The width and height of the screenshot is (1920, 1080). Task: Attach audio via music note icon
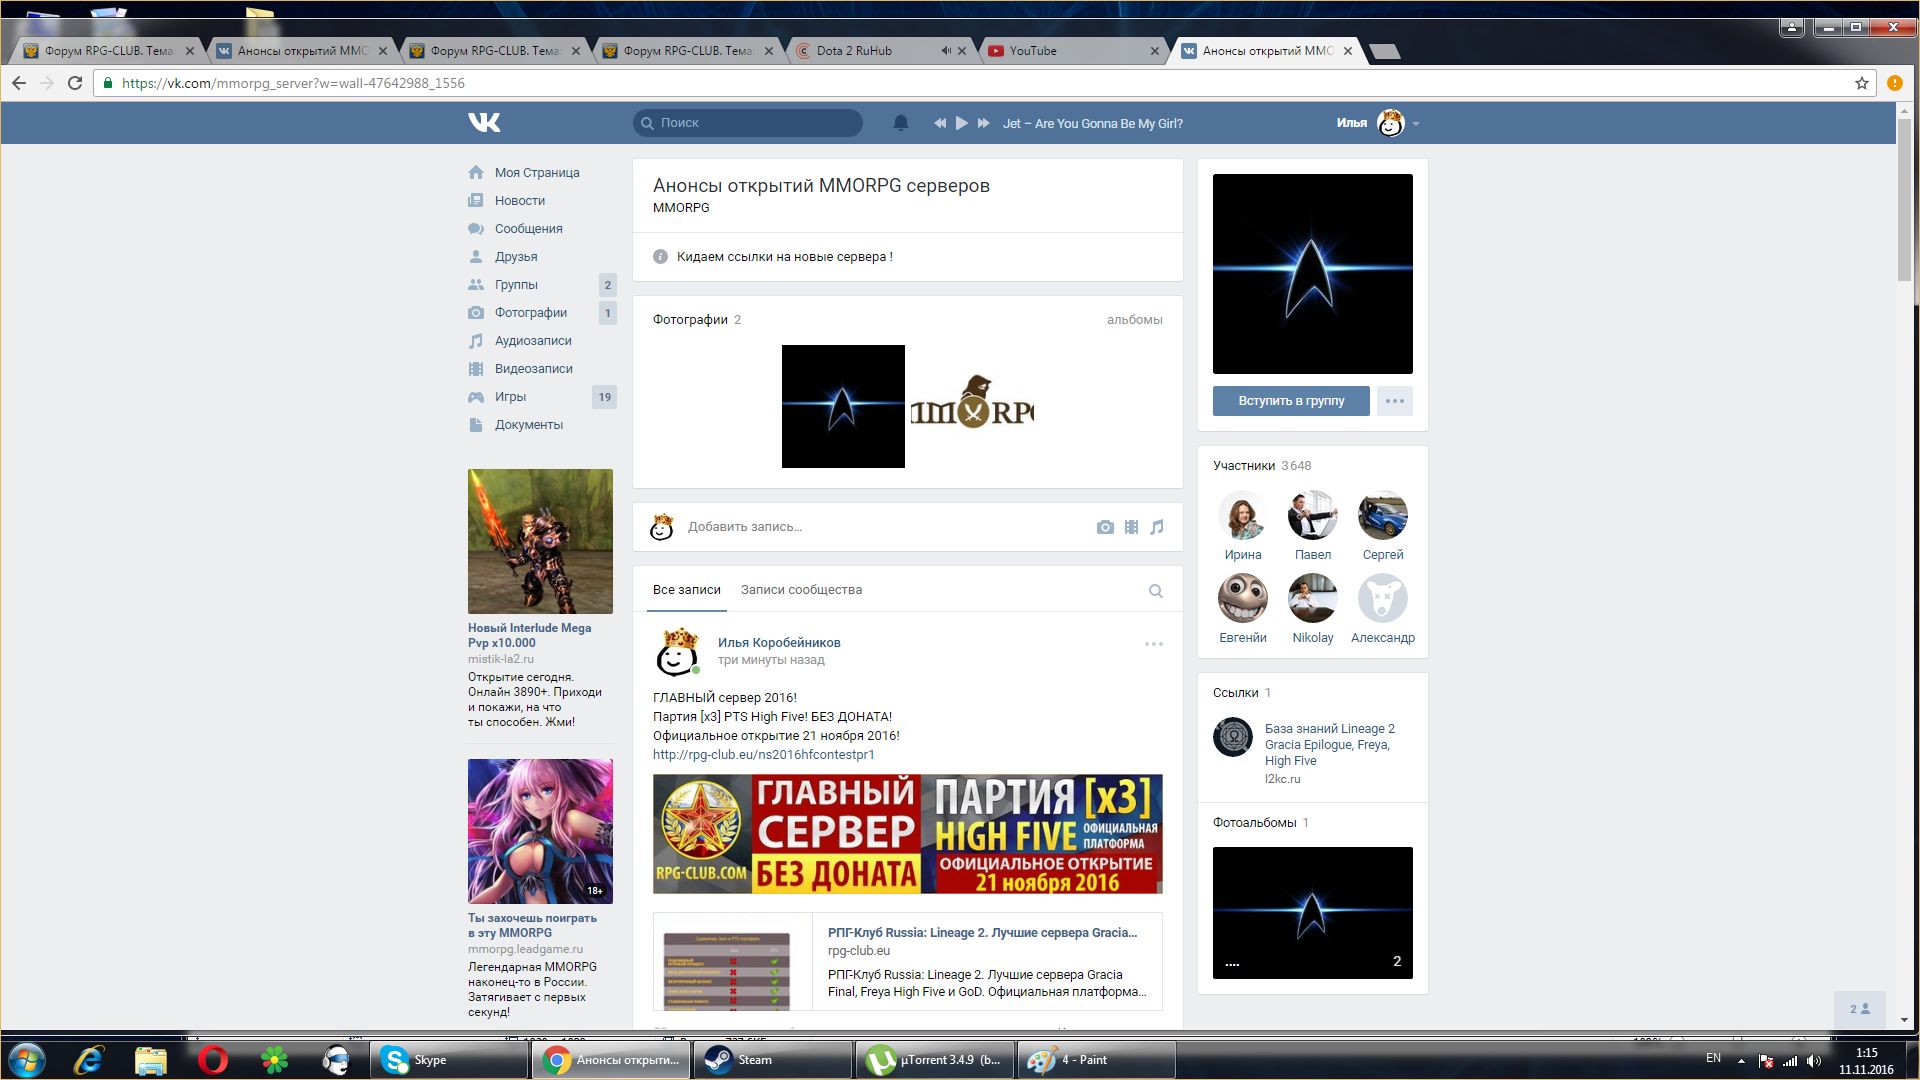tap(1157, 527)
